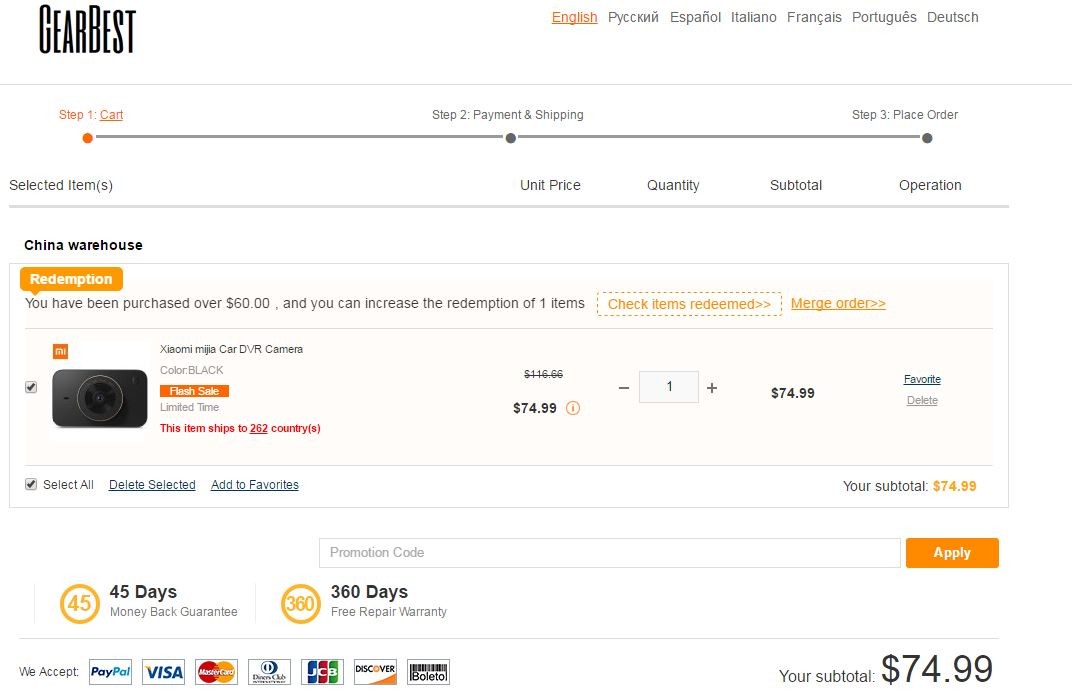Click the GearBest logo
1072x692 pixels.
tap(87, 30)
